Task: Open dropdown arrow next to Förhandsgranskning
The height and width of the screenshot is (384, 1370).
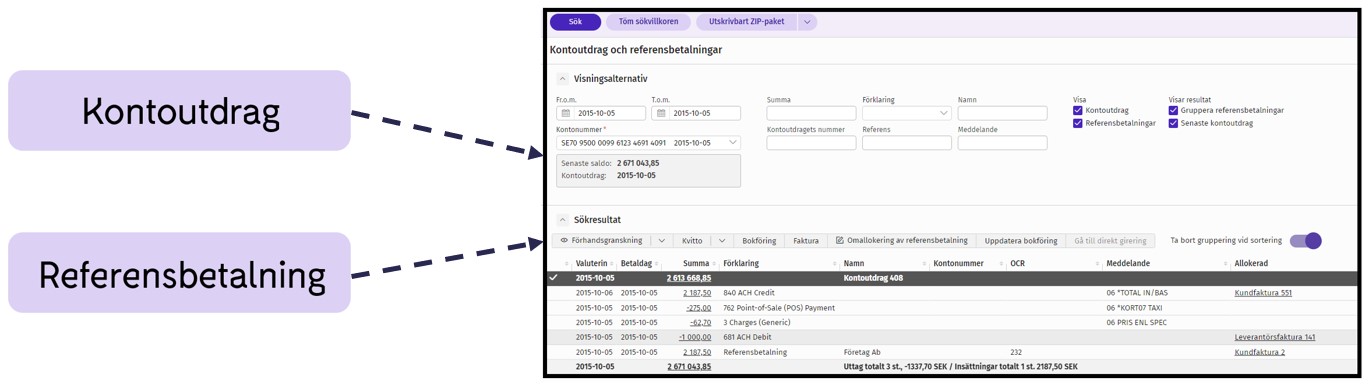Action: tap(661, 241)
